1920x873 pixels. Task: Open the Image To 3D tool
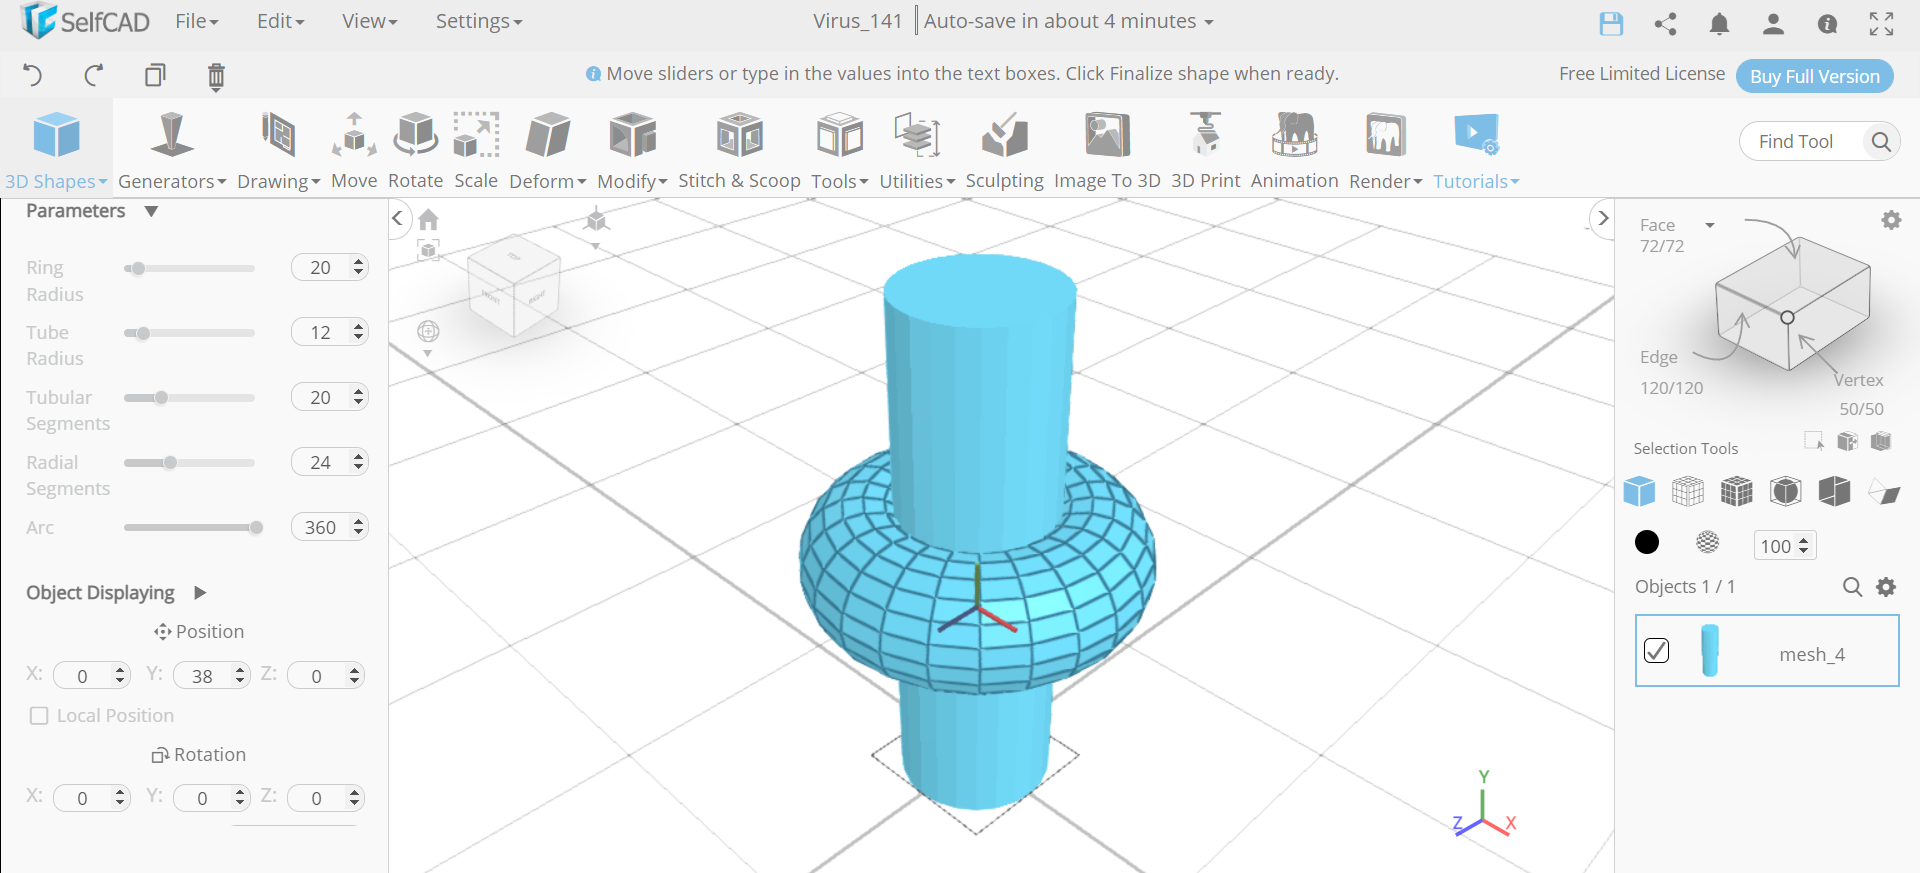point(1107,150)
